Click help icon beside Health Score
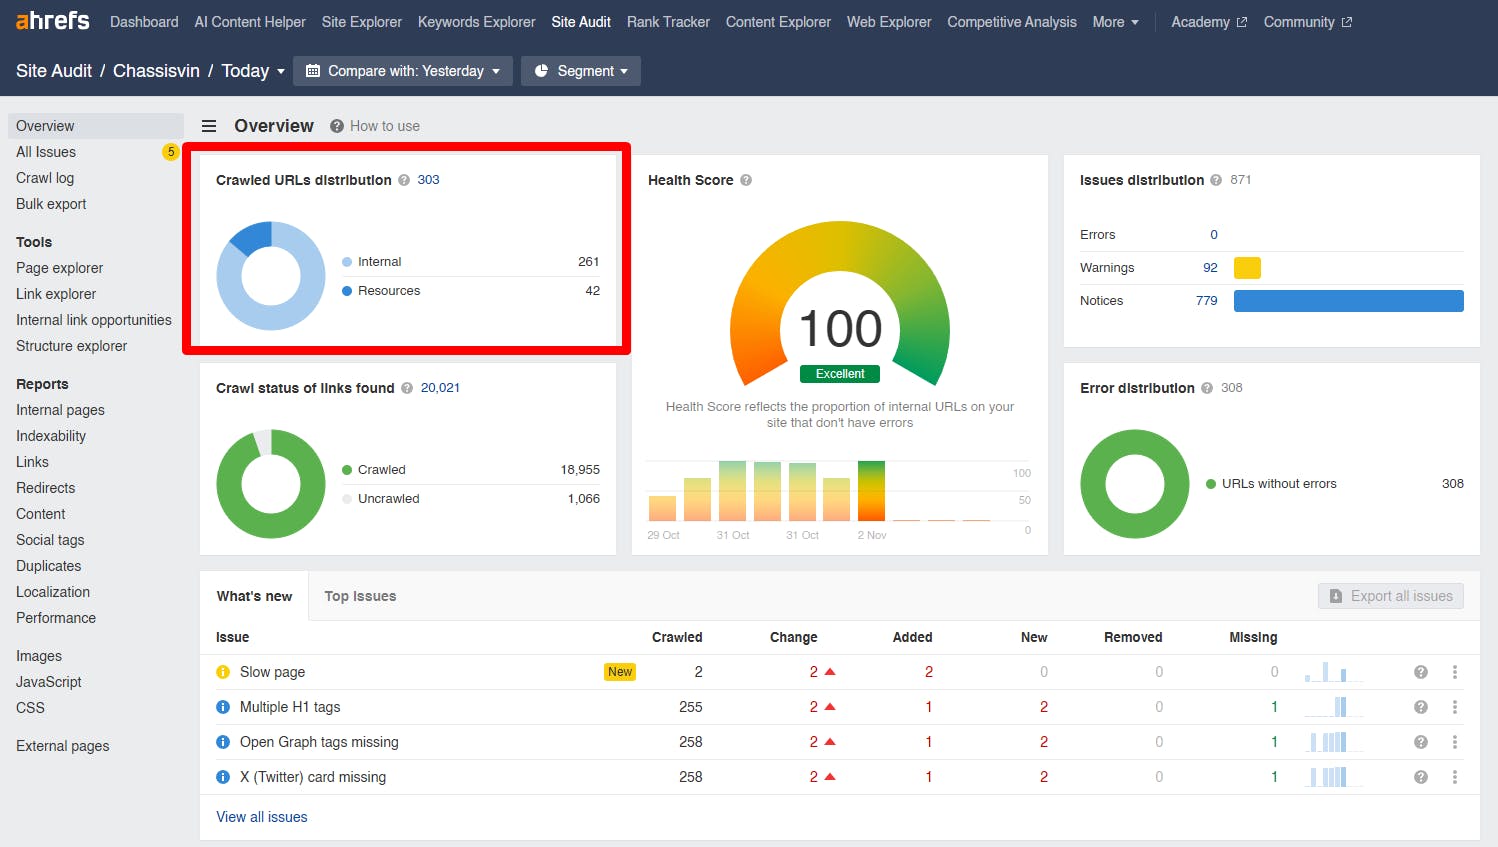1498x847 pixels. pos(746,180)
